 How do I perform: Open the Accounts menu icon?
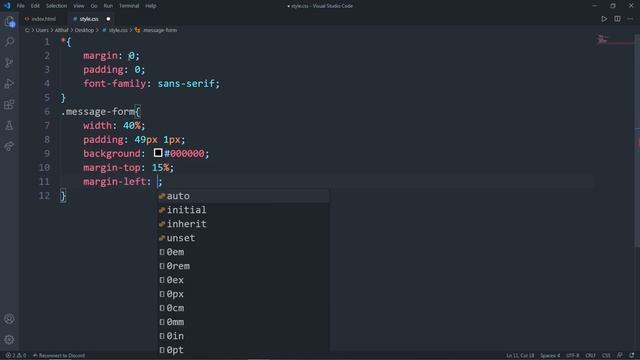9,319
